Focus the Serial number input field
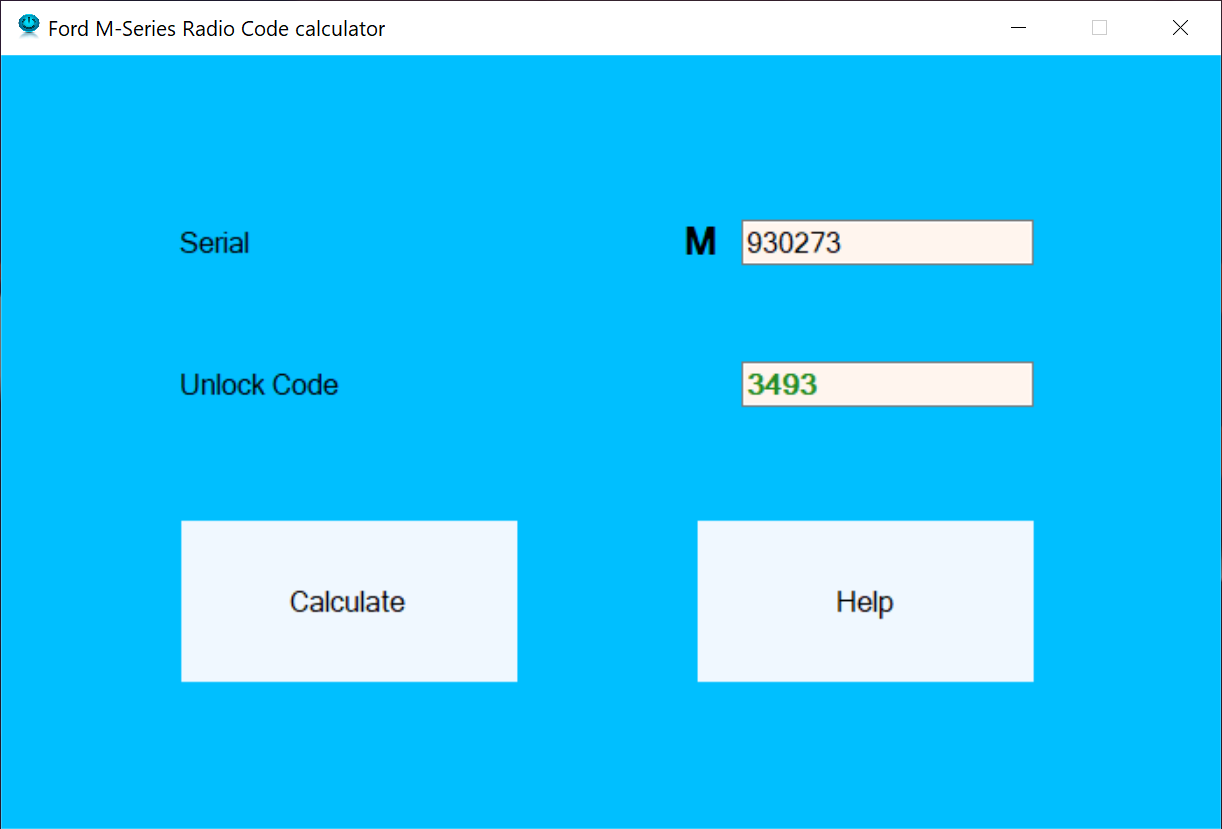This screenshot has width=1222, height=829. click(887, 242)
